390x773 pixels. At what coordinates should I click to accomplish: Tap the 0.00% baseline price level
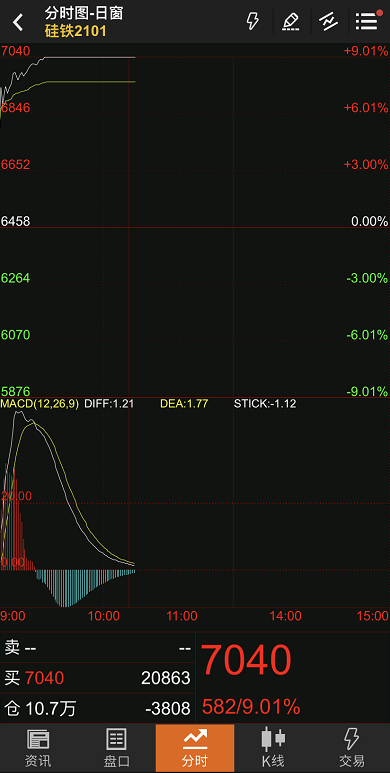pyautogui.click(x=369, y=221)
